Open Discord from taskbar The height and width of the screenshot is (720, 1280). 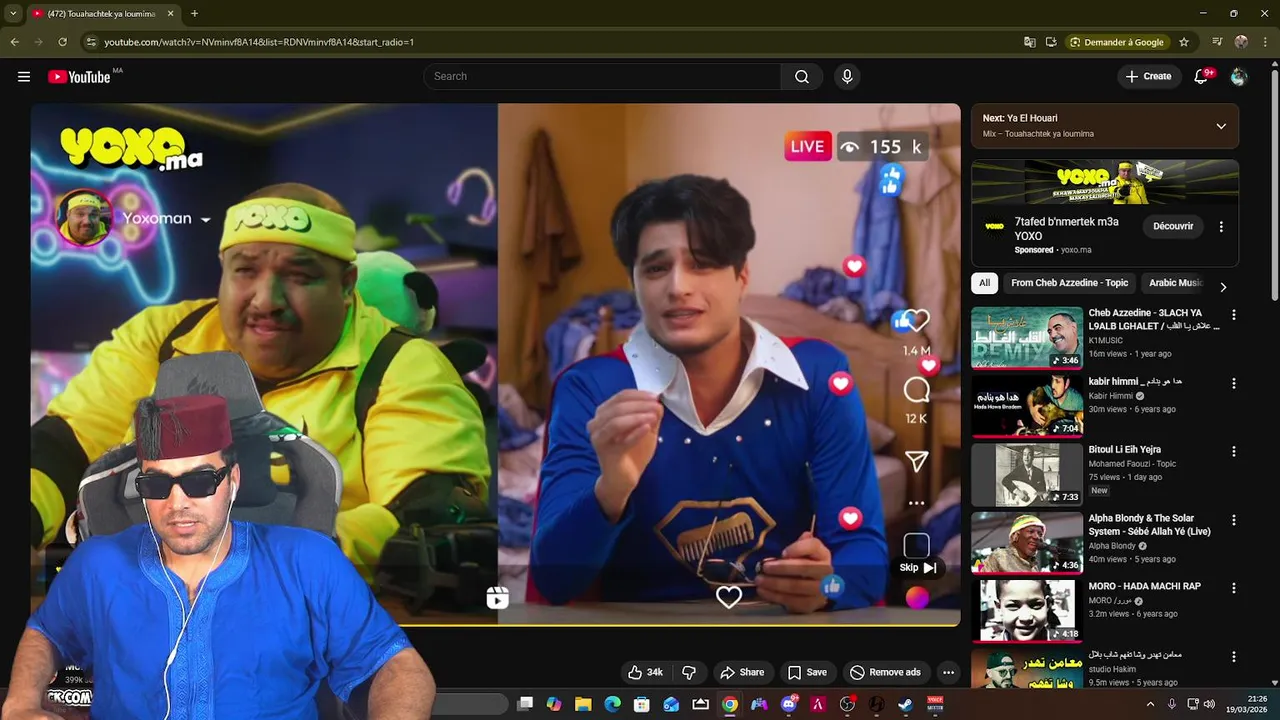pyautogui.click(x=789, y=704)
